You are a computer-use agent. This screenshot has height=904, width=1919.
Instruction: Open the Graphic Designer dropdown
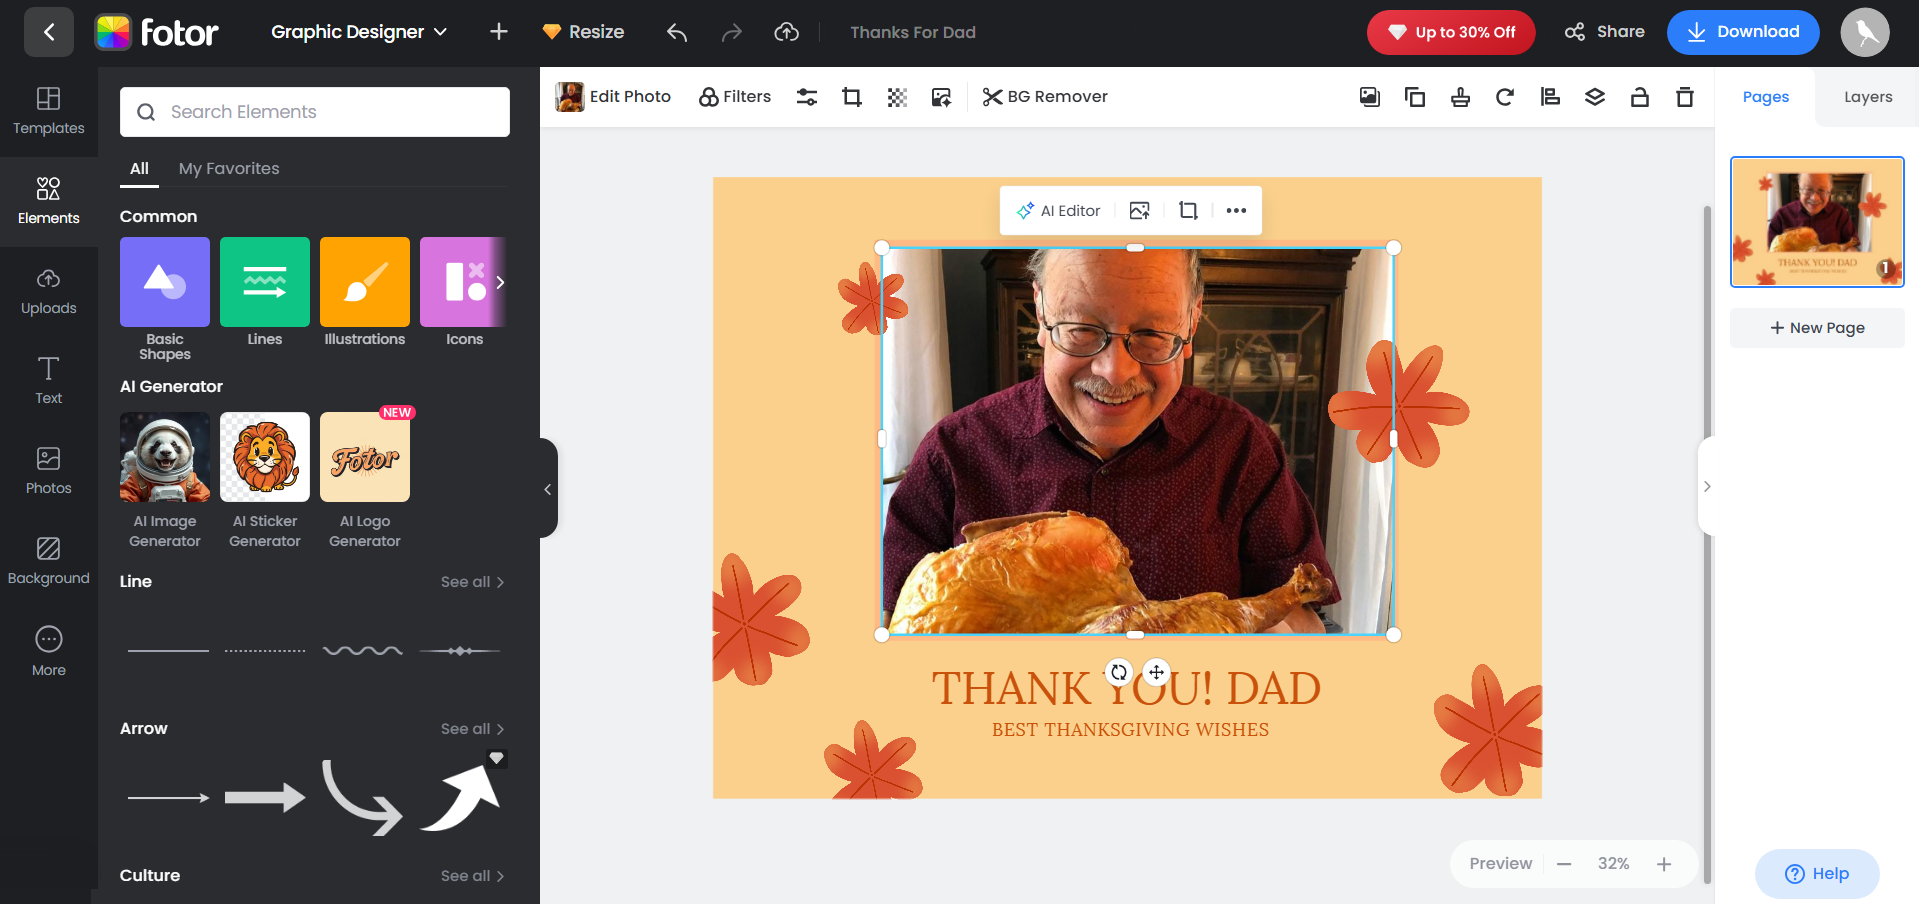point(359,32)
